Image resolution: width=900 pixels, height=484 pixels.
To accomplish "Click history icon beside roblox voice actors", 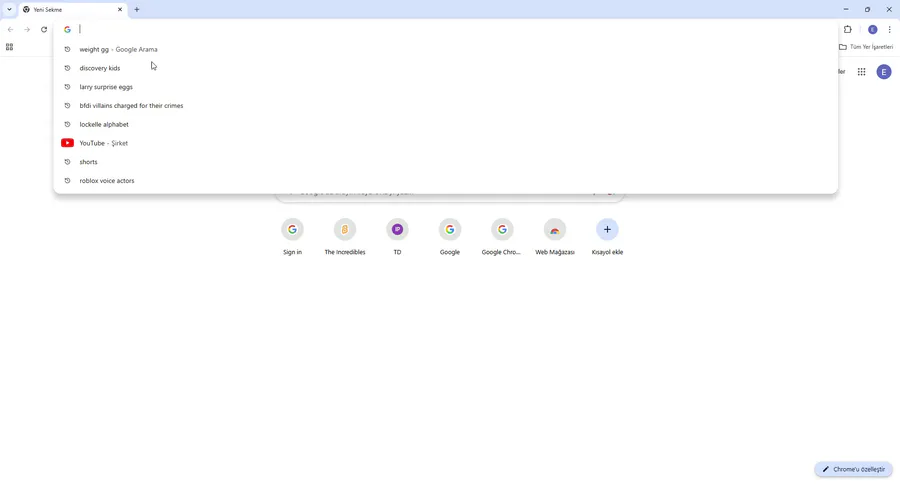I will (x=67, y=180).
